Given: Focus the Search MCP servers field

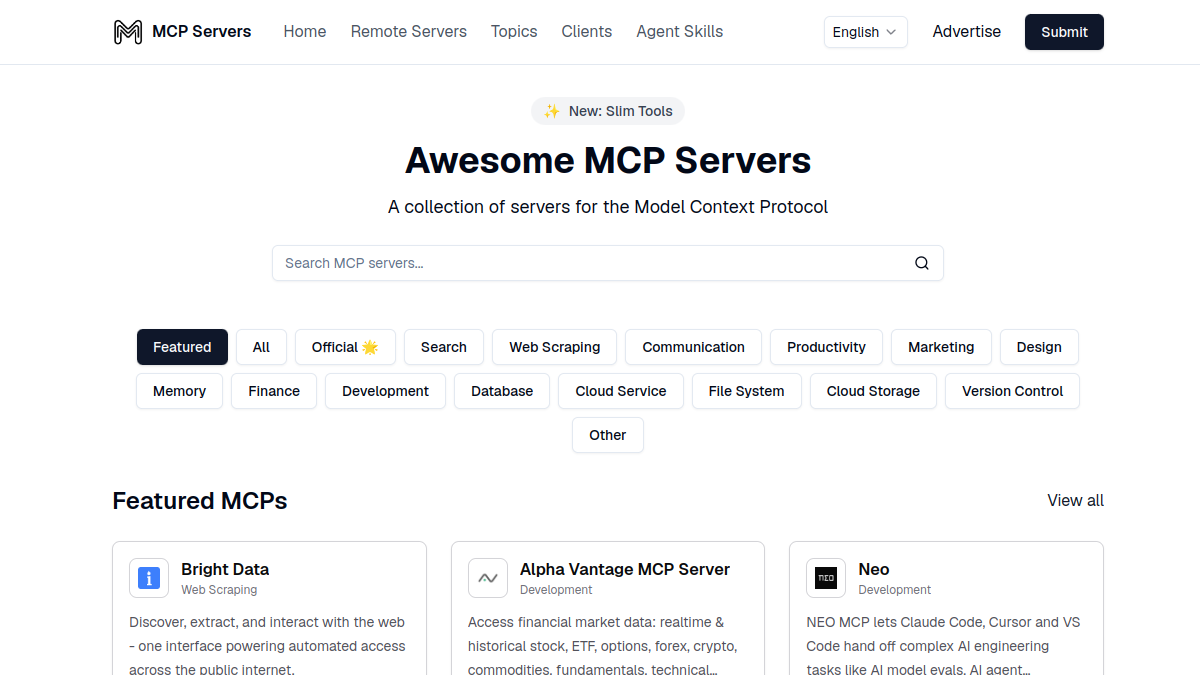Looking at the screenshot, I should [608, 263].
